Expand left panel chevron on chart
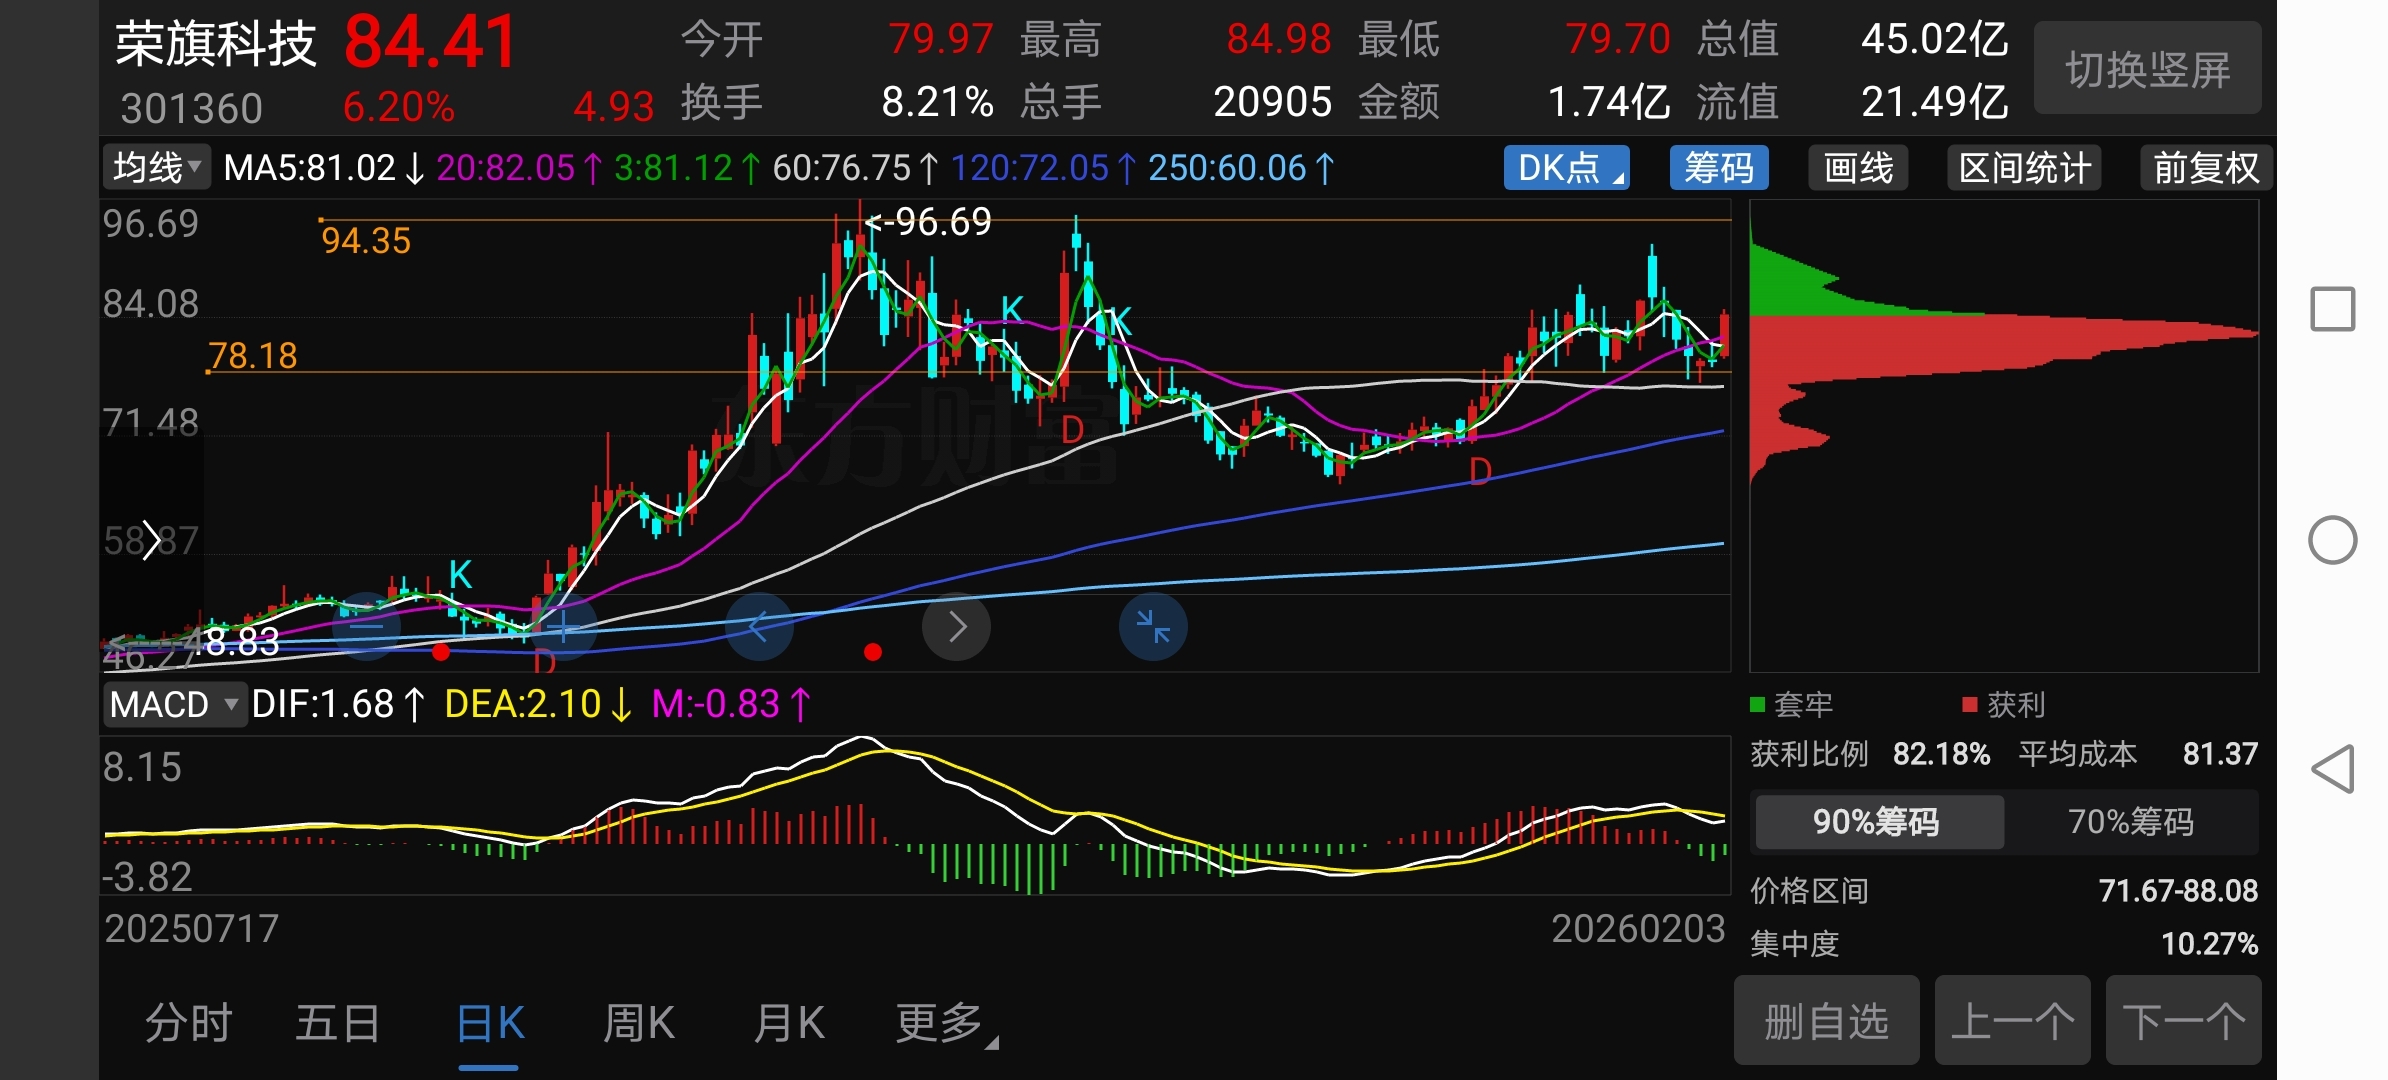 150,540
